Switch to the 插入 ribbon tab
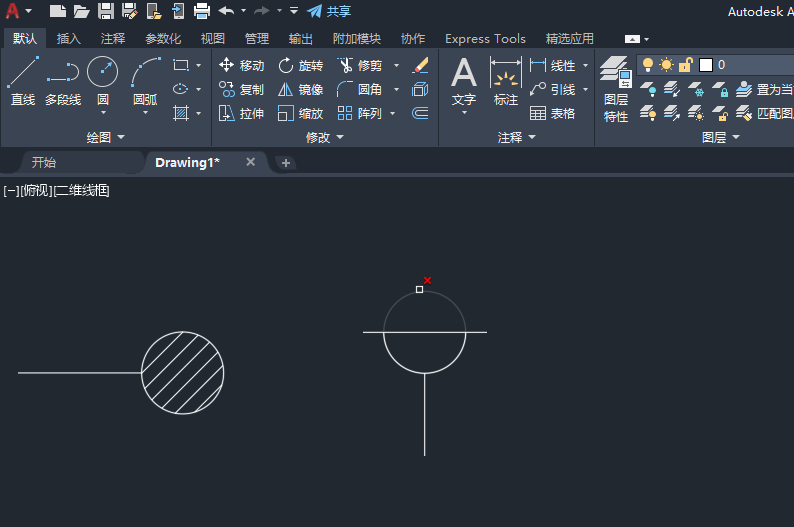 [69, 39]
